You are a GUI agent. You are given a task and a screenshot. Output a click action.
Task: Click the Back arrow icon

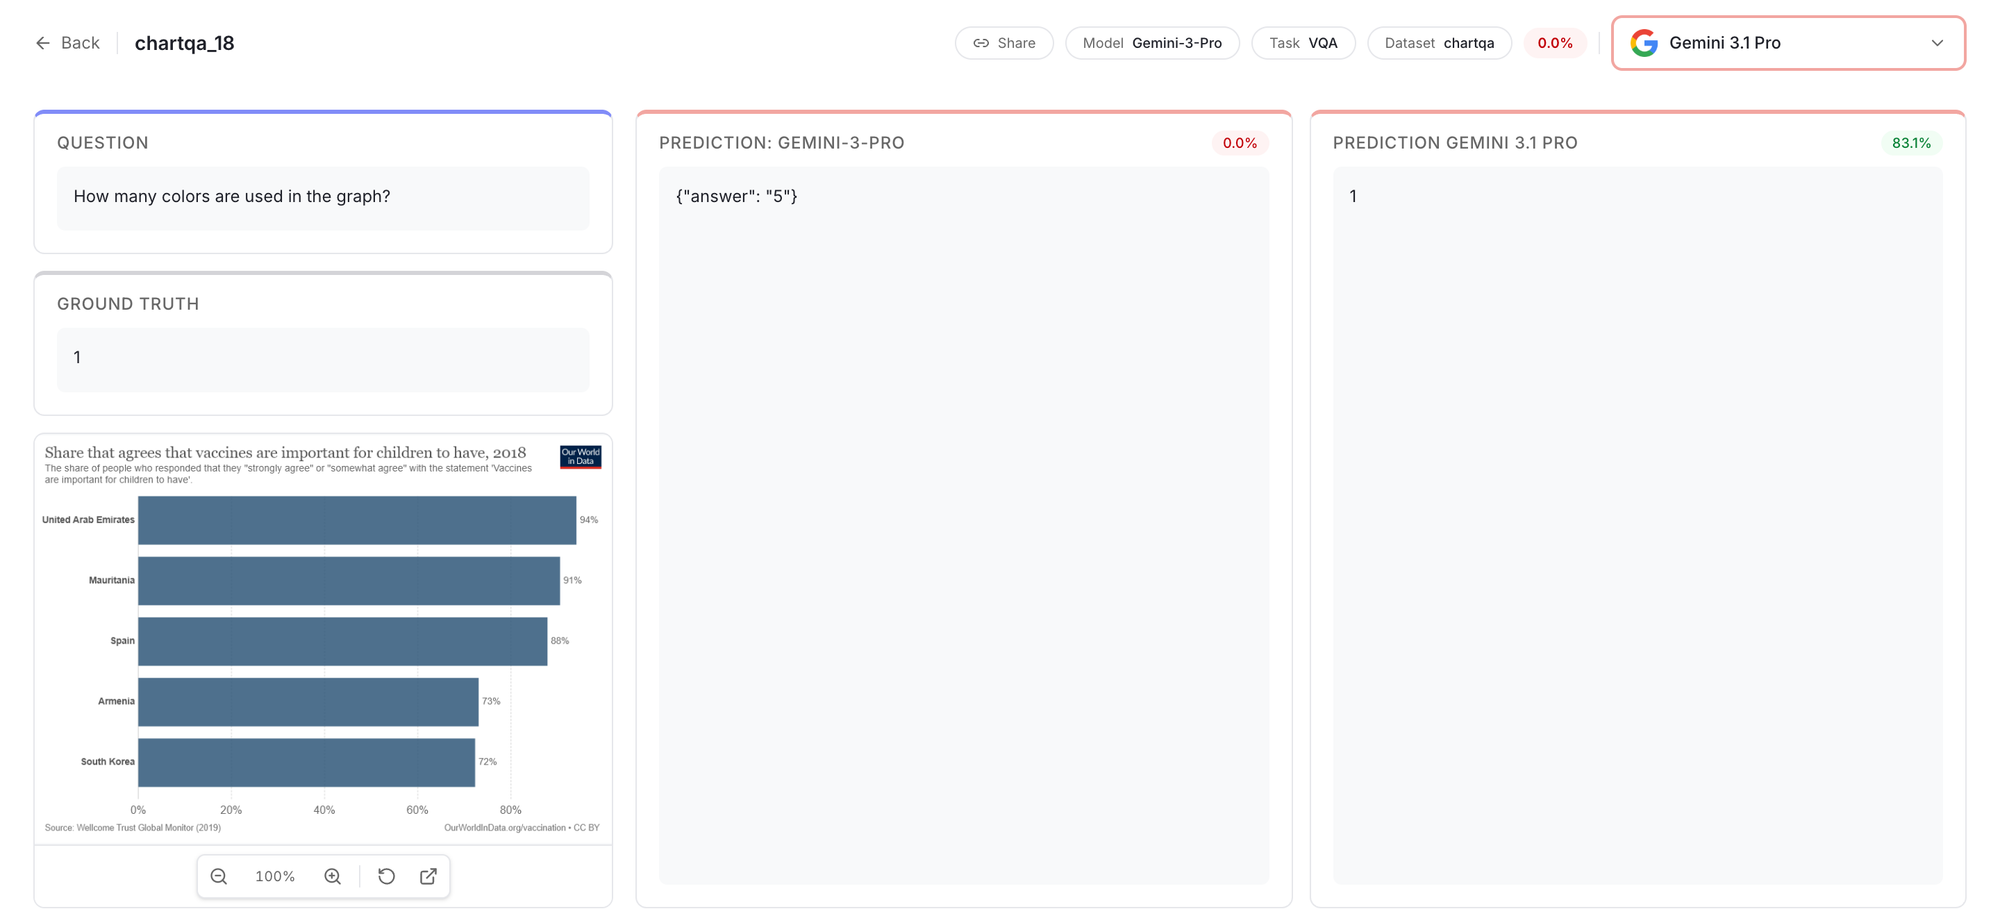42,43
